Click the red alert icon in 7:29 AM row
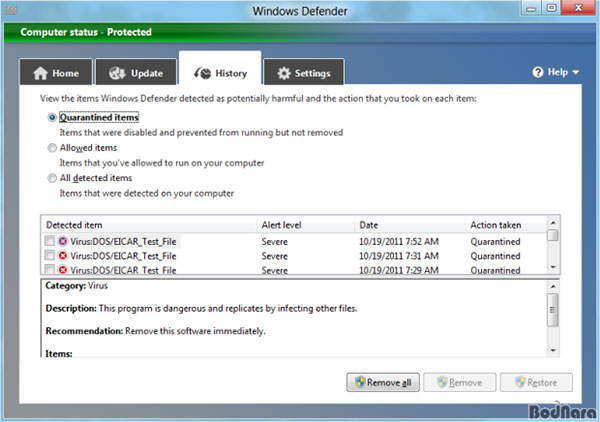600x422 pixels. (63, 270)
